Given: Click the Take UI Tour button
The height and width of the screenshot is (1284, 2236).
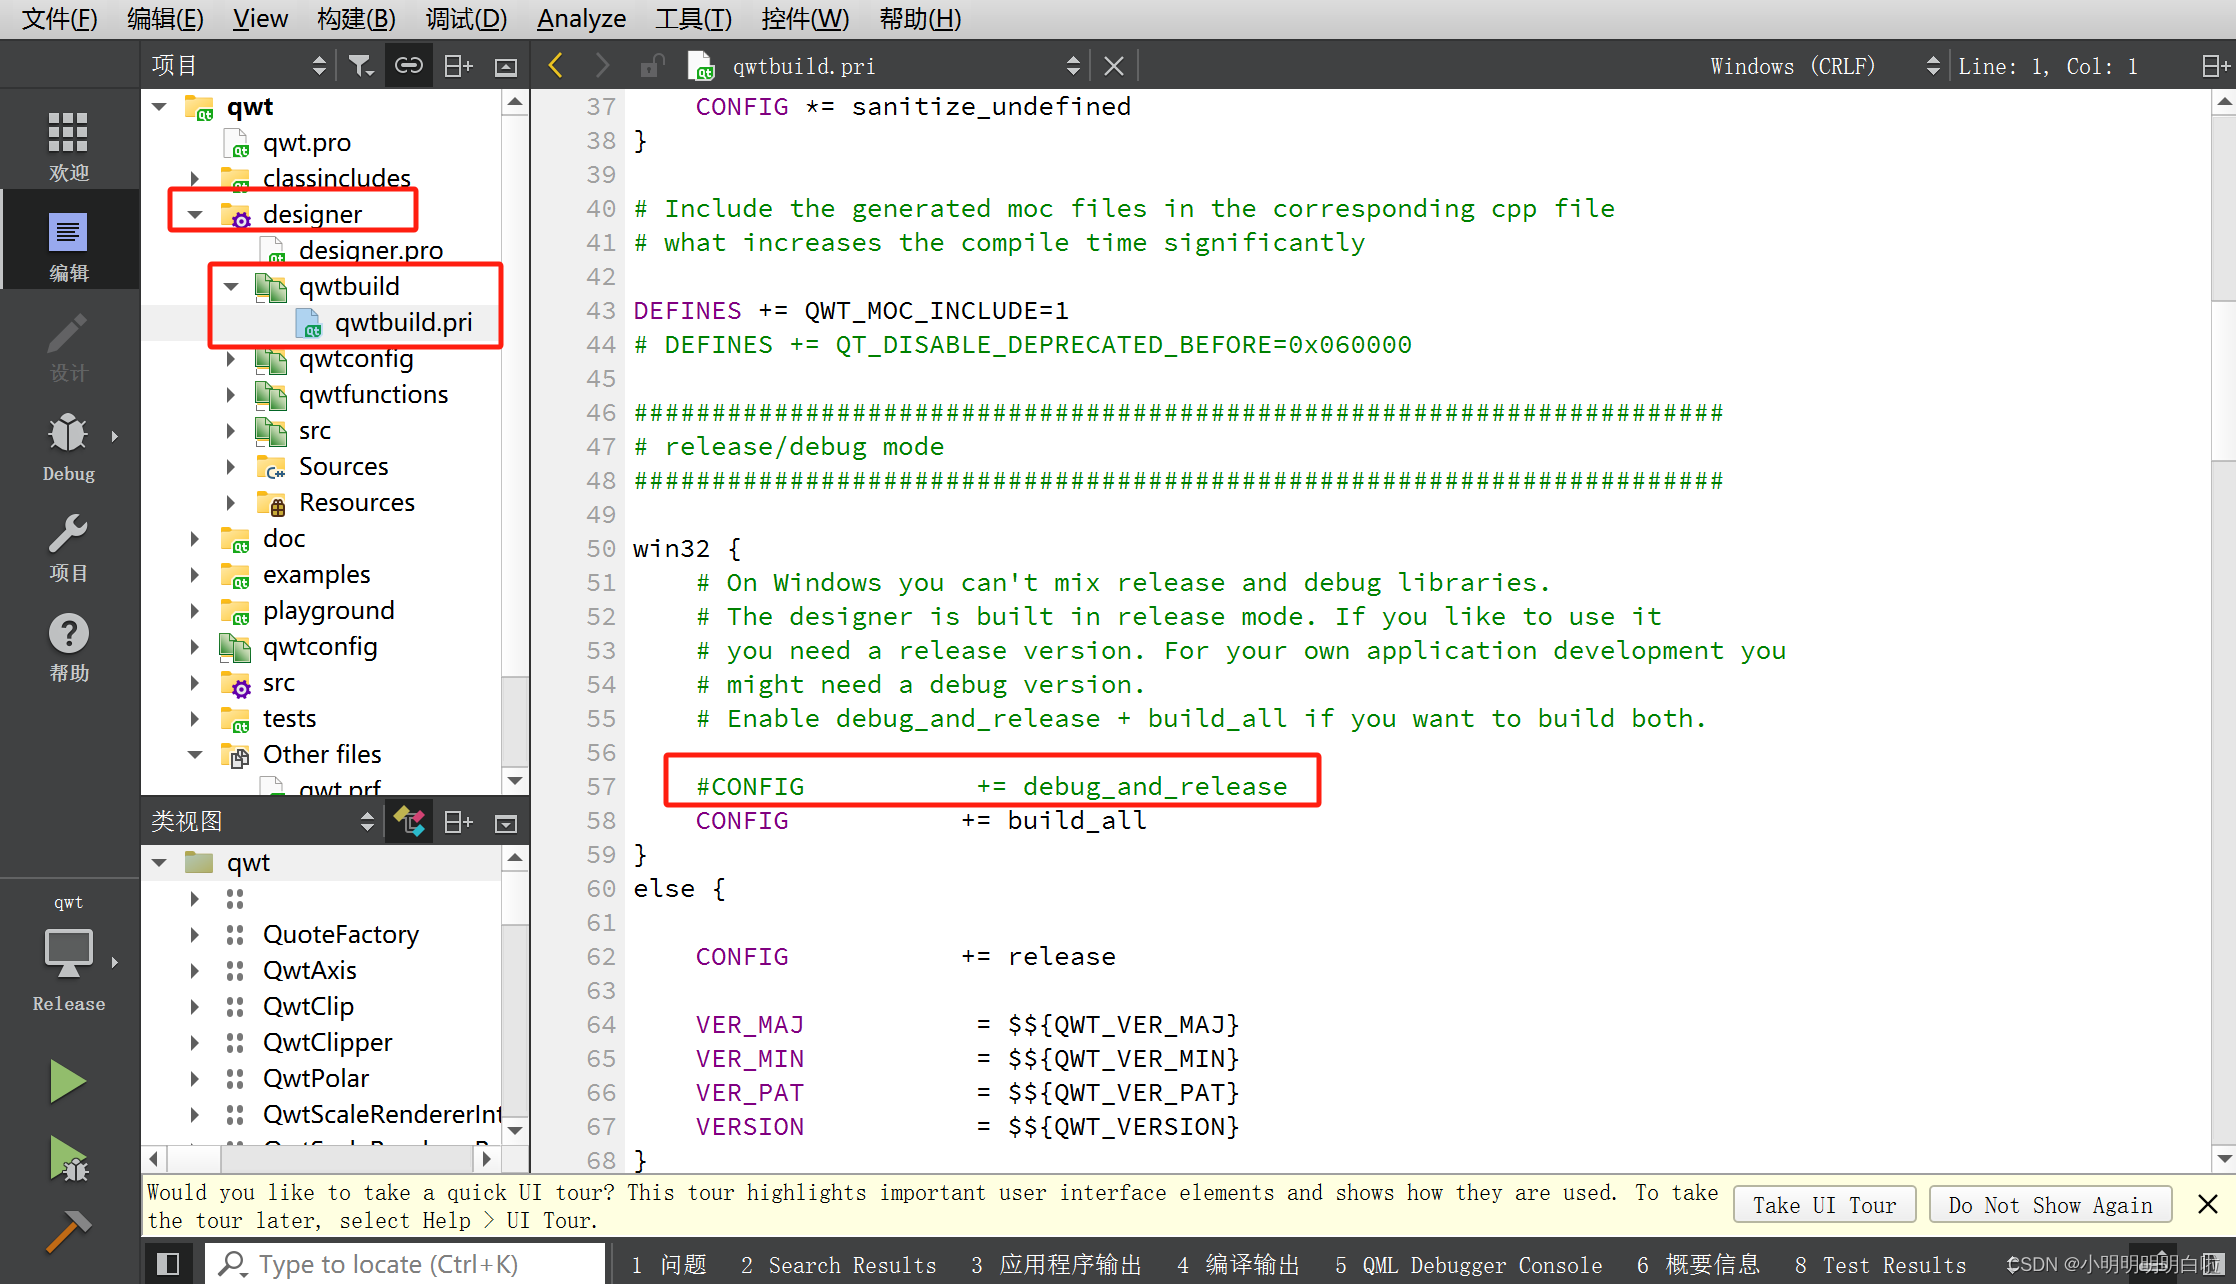Looking at the screenshot, I should [x=1824, y=1205].
